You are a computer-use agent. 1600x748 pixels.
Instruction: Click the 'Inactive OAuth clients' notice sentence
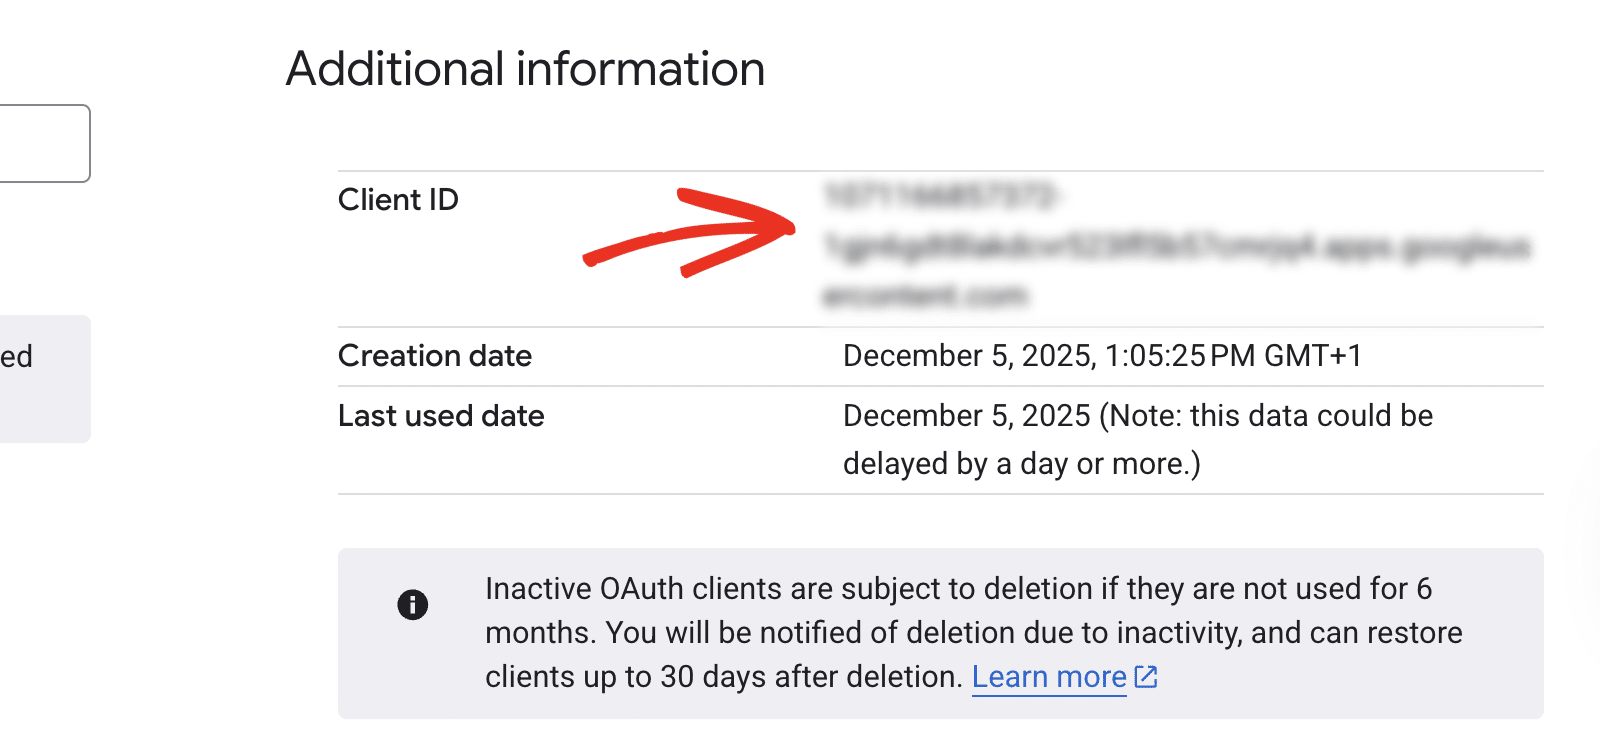tap(958, 589)
